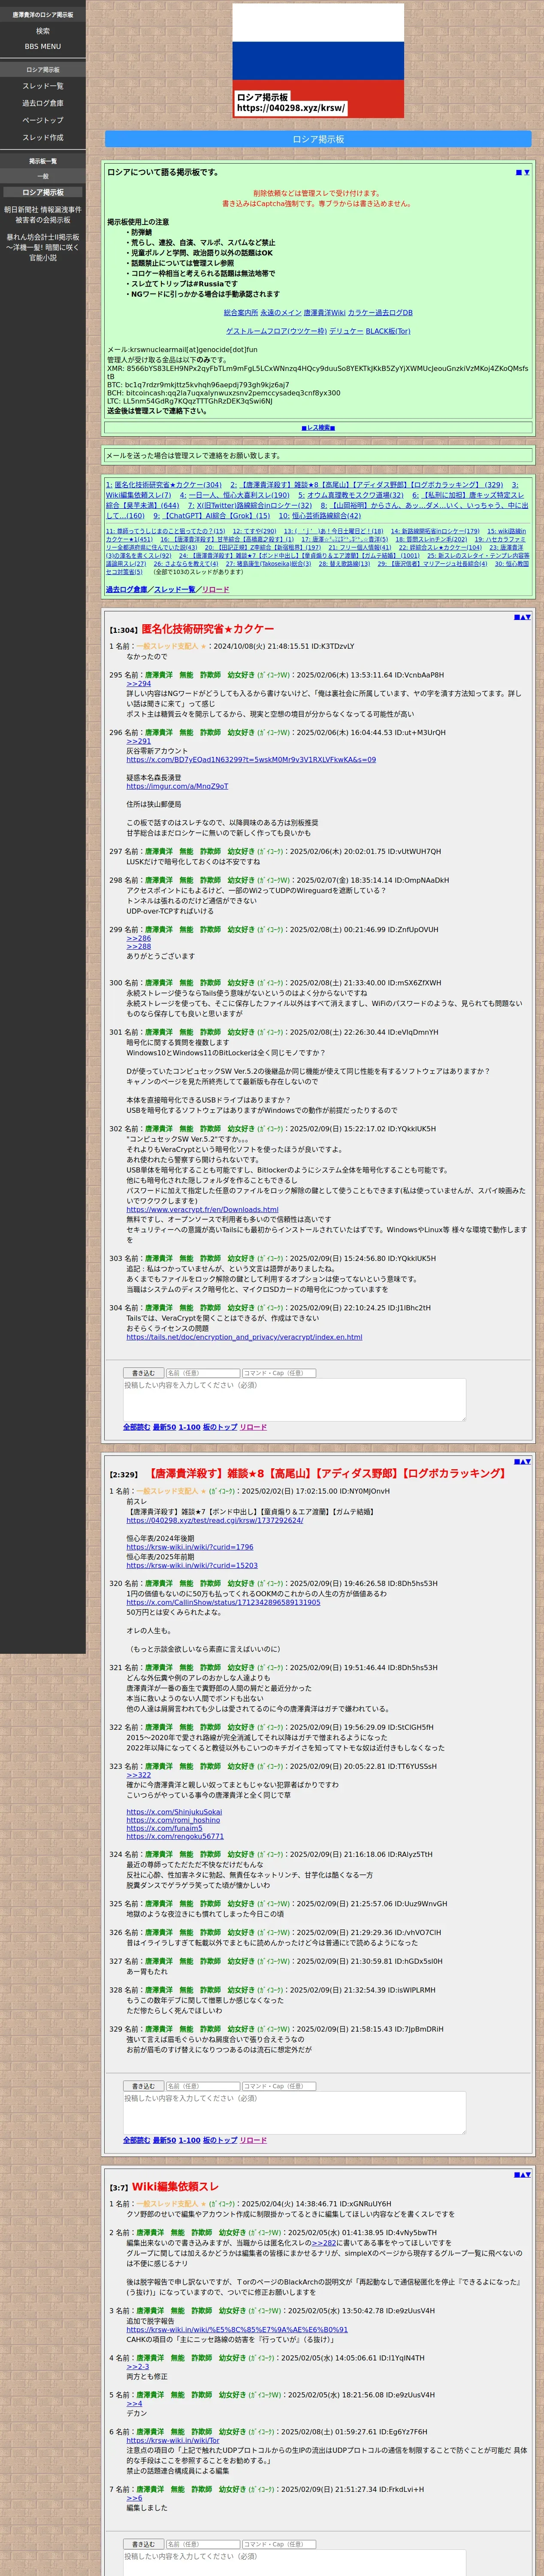The image size is (544, 2576).
Task: Click the ■レス検索■ link
Action: coord(318,427)
